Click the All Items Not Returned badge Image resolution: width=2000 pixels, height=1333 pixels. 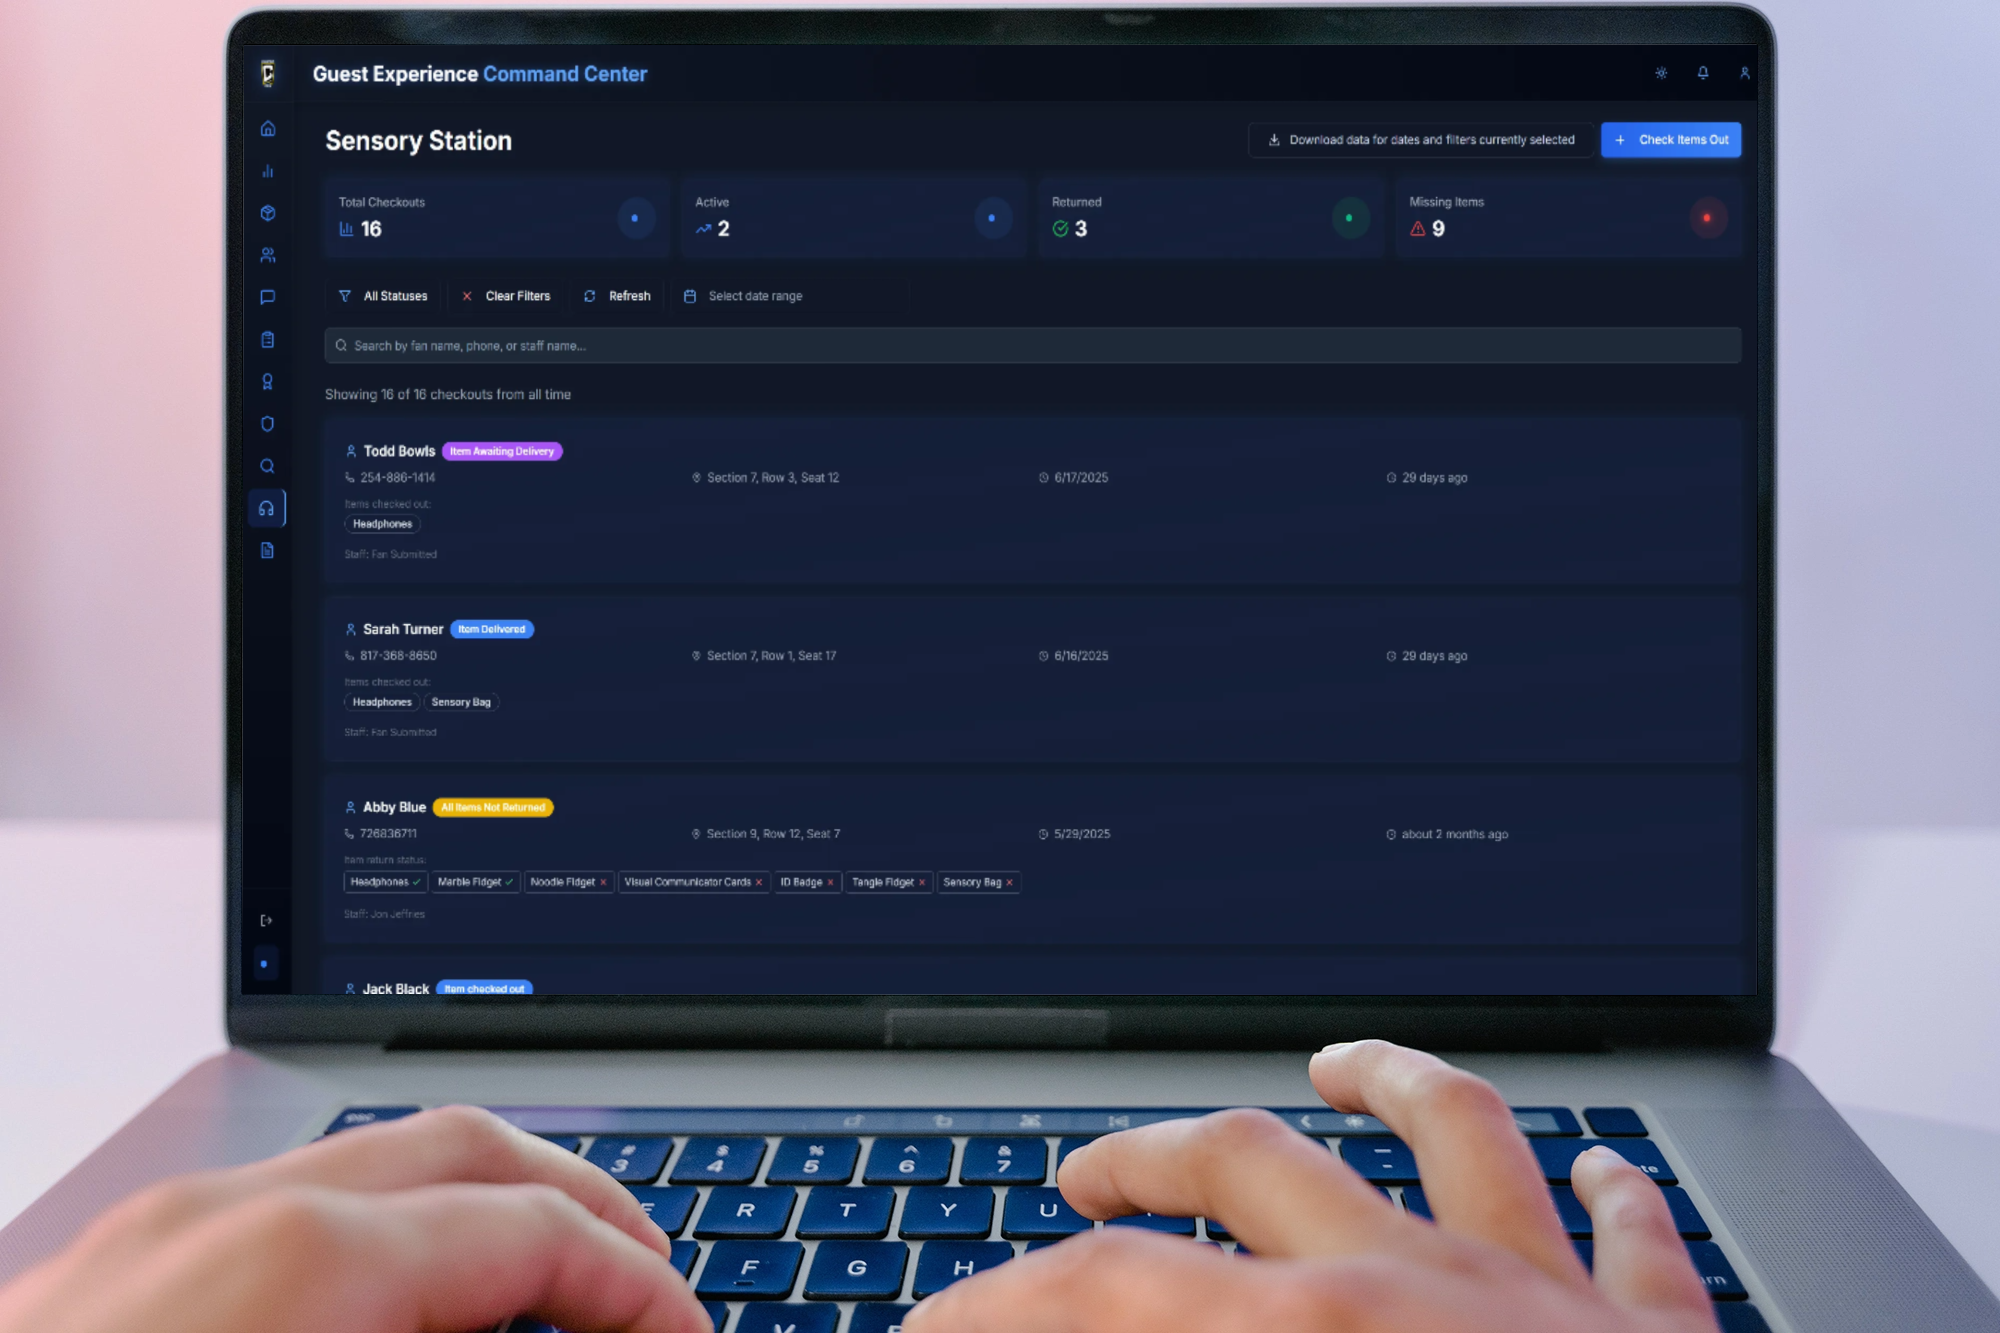493,807
